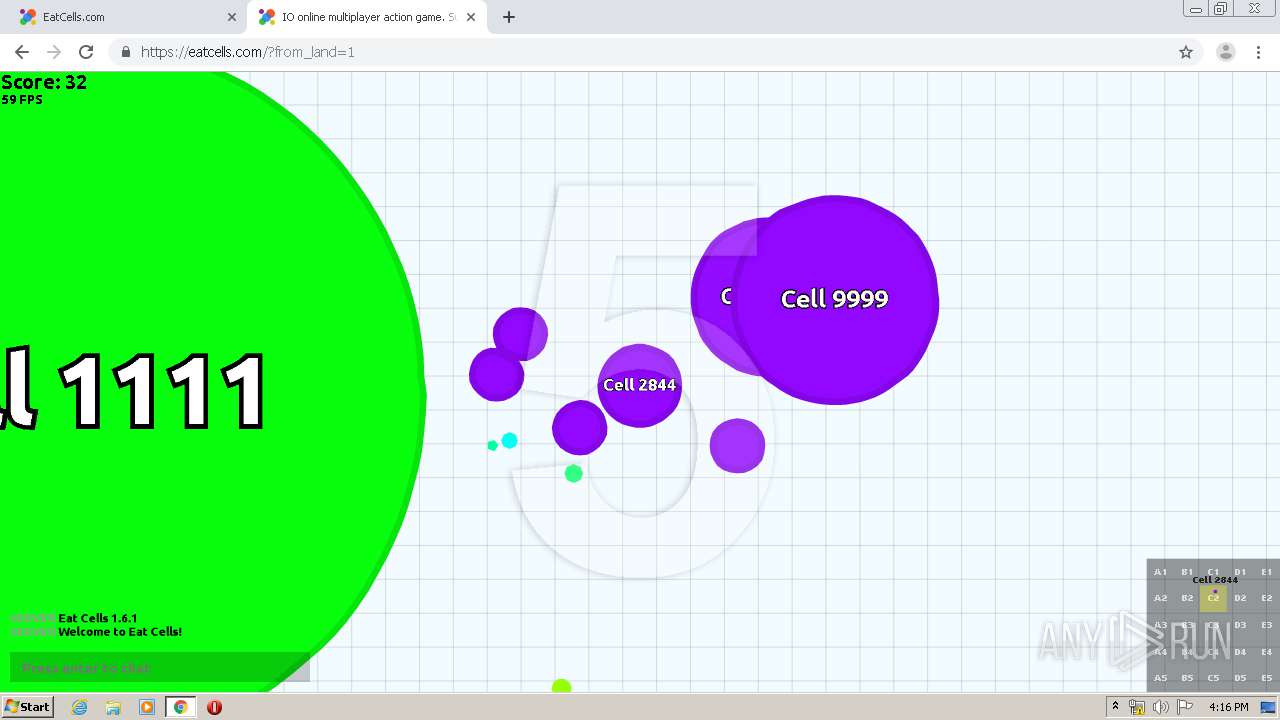Close the IO online multiplayer game tab
This screenshot has width=1280, height=720.
tap(473, 17)
